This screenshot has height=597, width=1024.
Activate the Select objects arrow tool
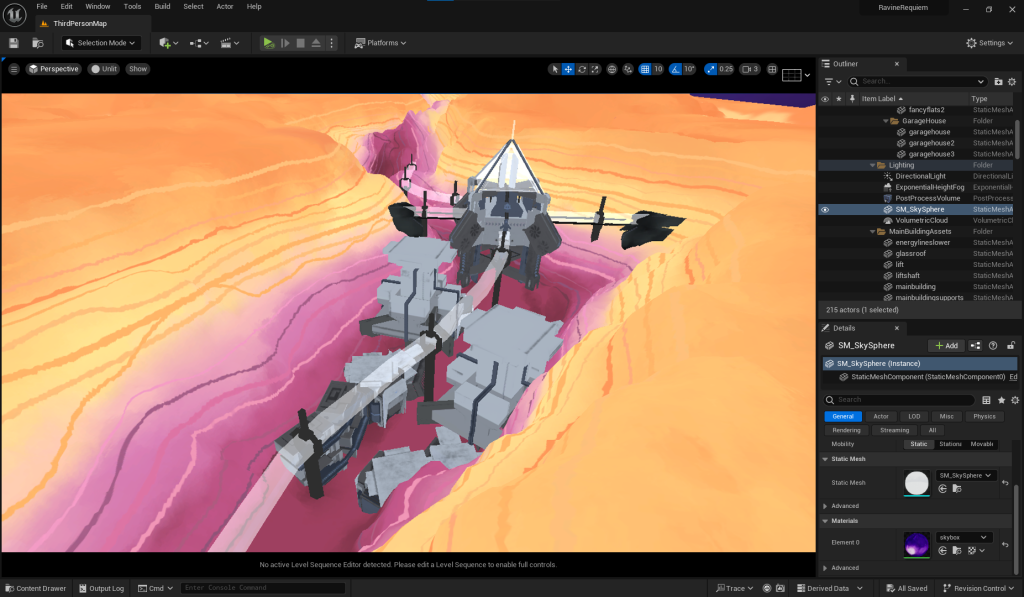[554, 69]
